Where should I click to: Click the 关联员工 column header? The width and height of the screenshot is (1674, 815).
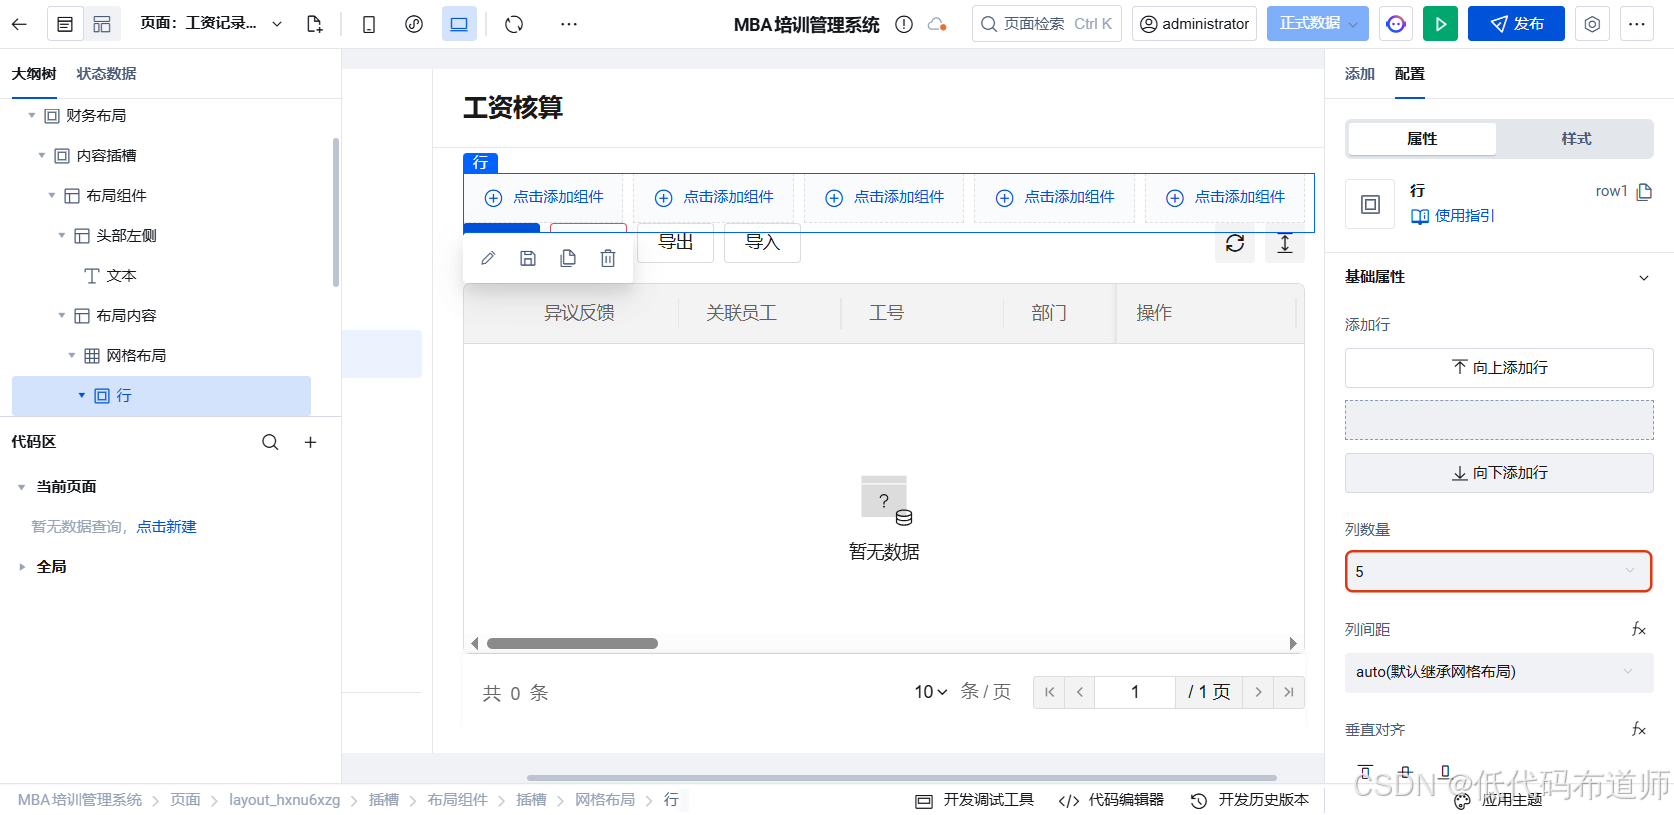[x=741, y=313]
